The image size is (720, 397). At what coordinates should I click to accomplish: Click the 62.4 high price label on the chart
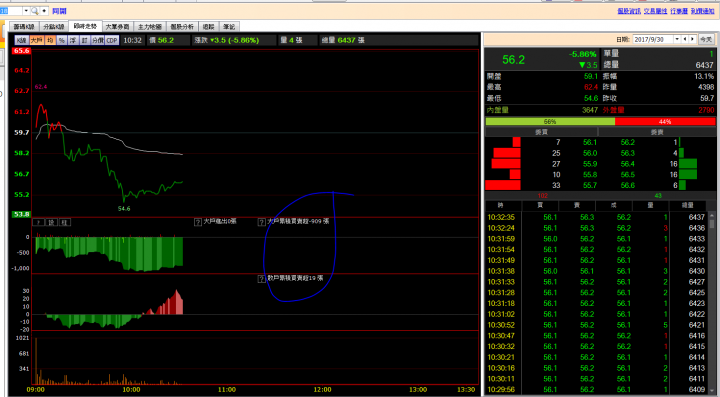(x=40, y=87)
